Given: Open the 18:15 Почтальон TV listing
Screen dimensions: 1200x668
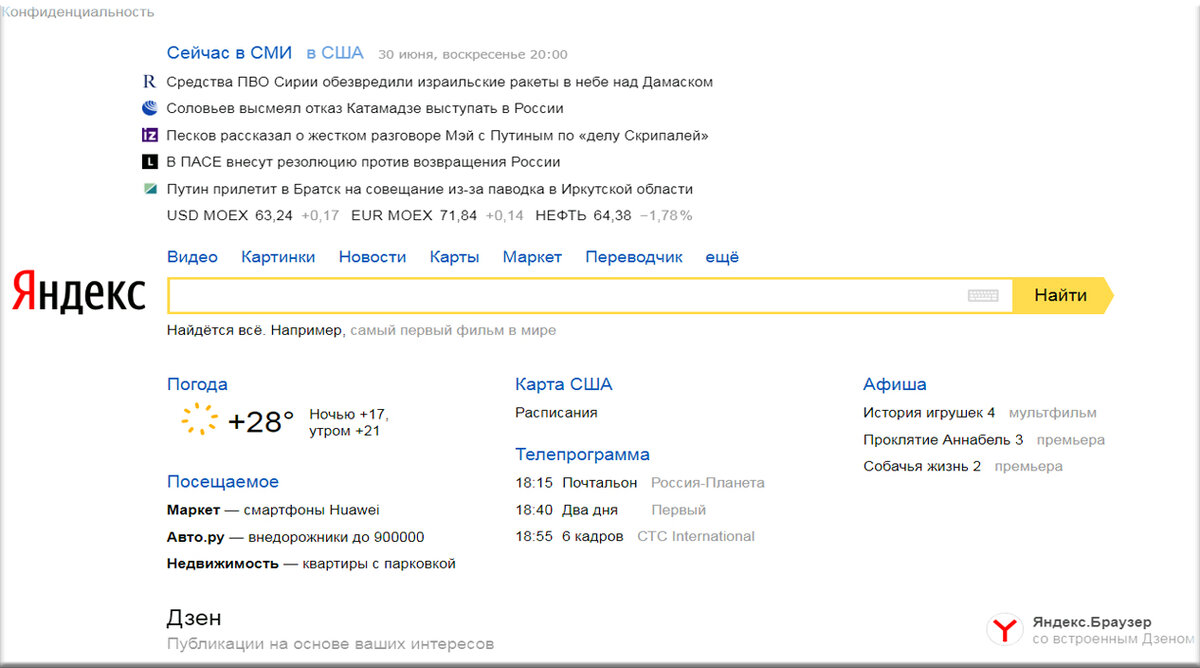Looking at the screenshot, I should pyautogui.click(x=576, y=483).
